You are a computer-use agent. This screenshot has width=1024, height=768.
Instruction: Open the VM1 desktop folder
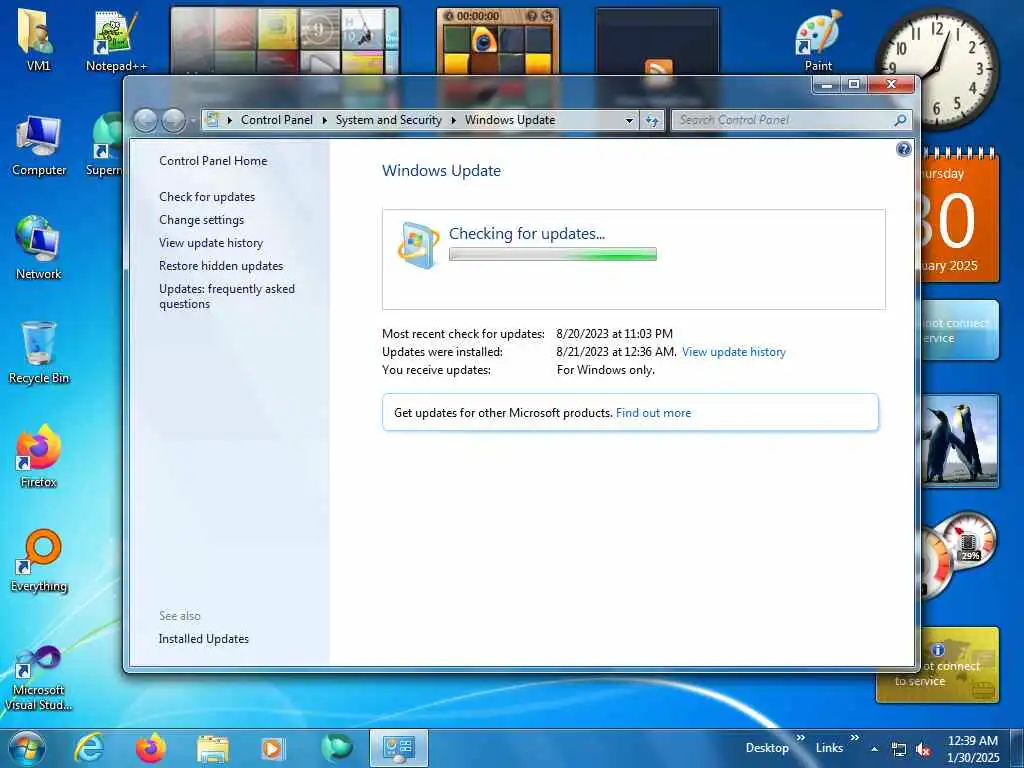point(37,39)
